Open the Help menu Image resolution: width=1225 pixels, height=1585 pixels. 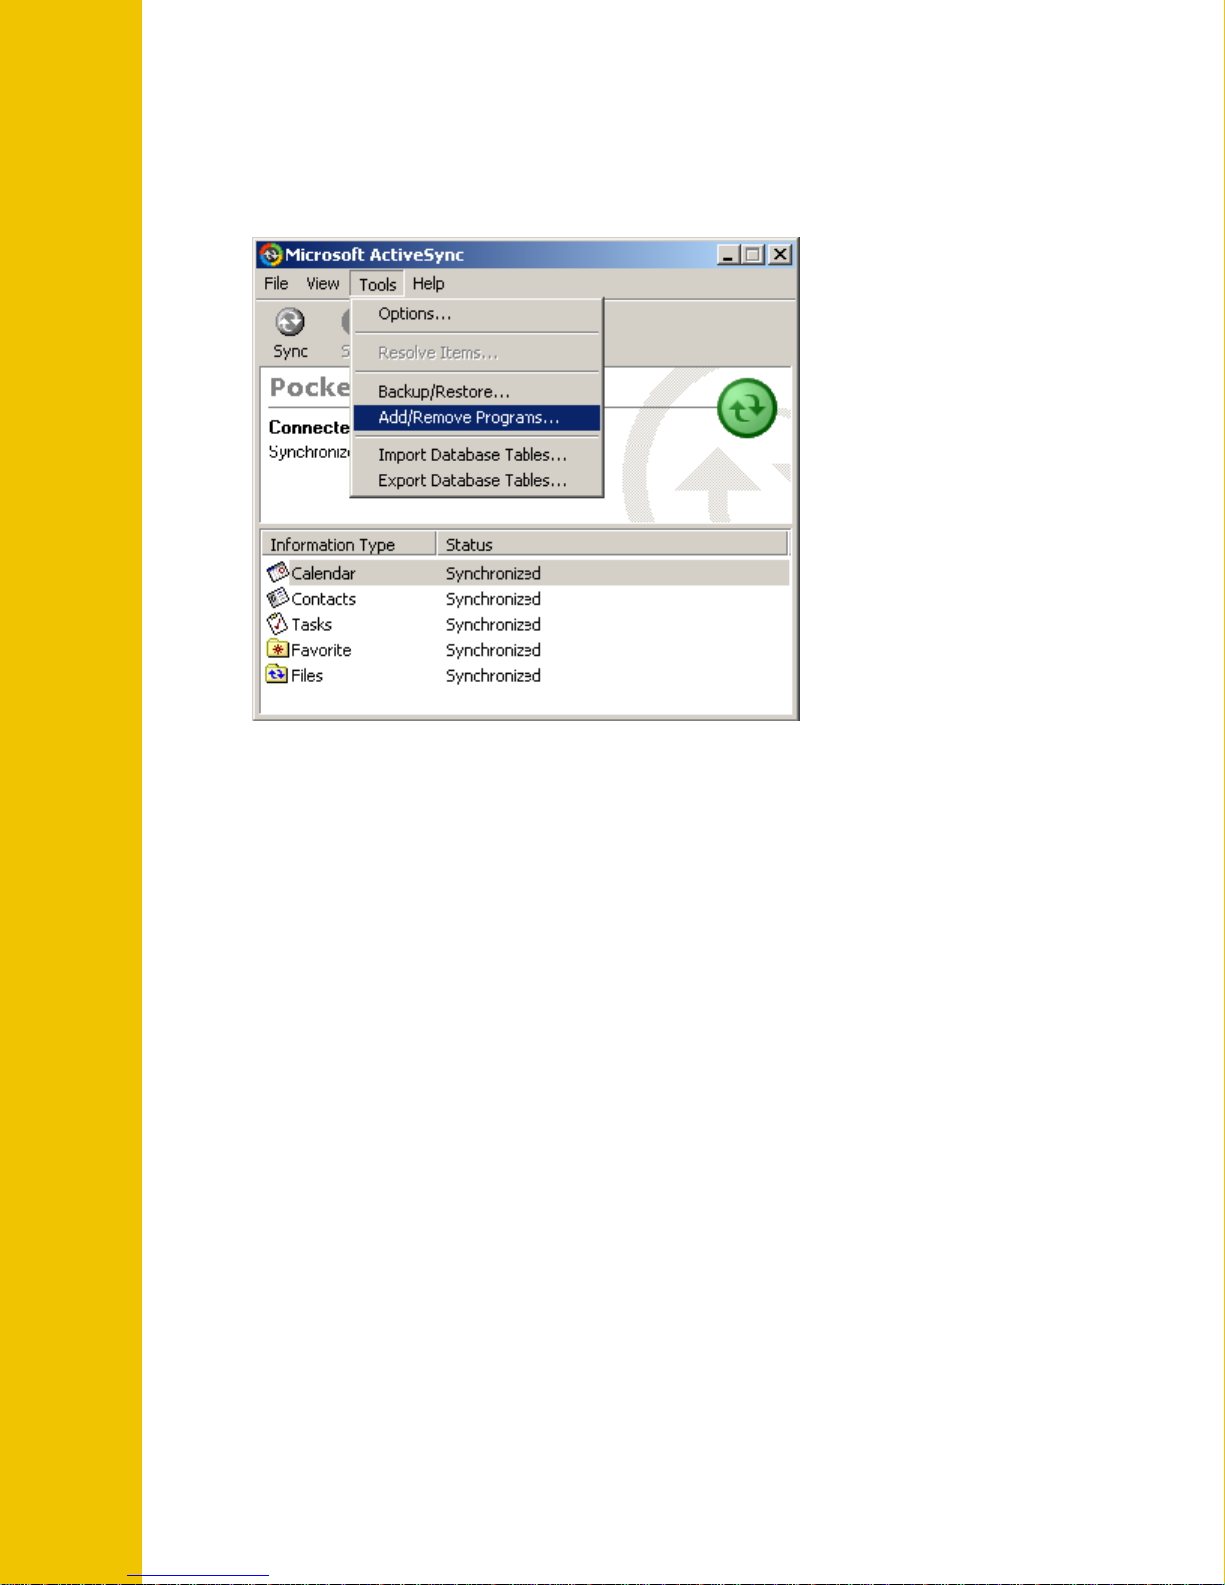pos(429,284)
